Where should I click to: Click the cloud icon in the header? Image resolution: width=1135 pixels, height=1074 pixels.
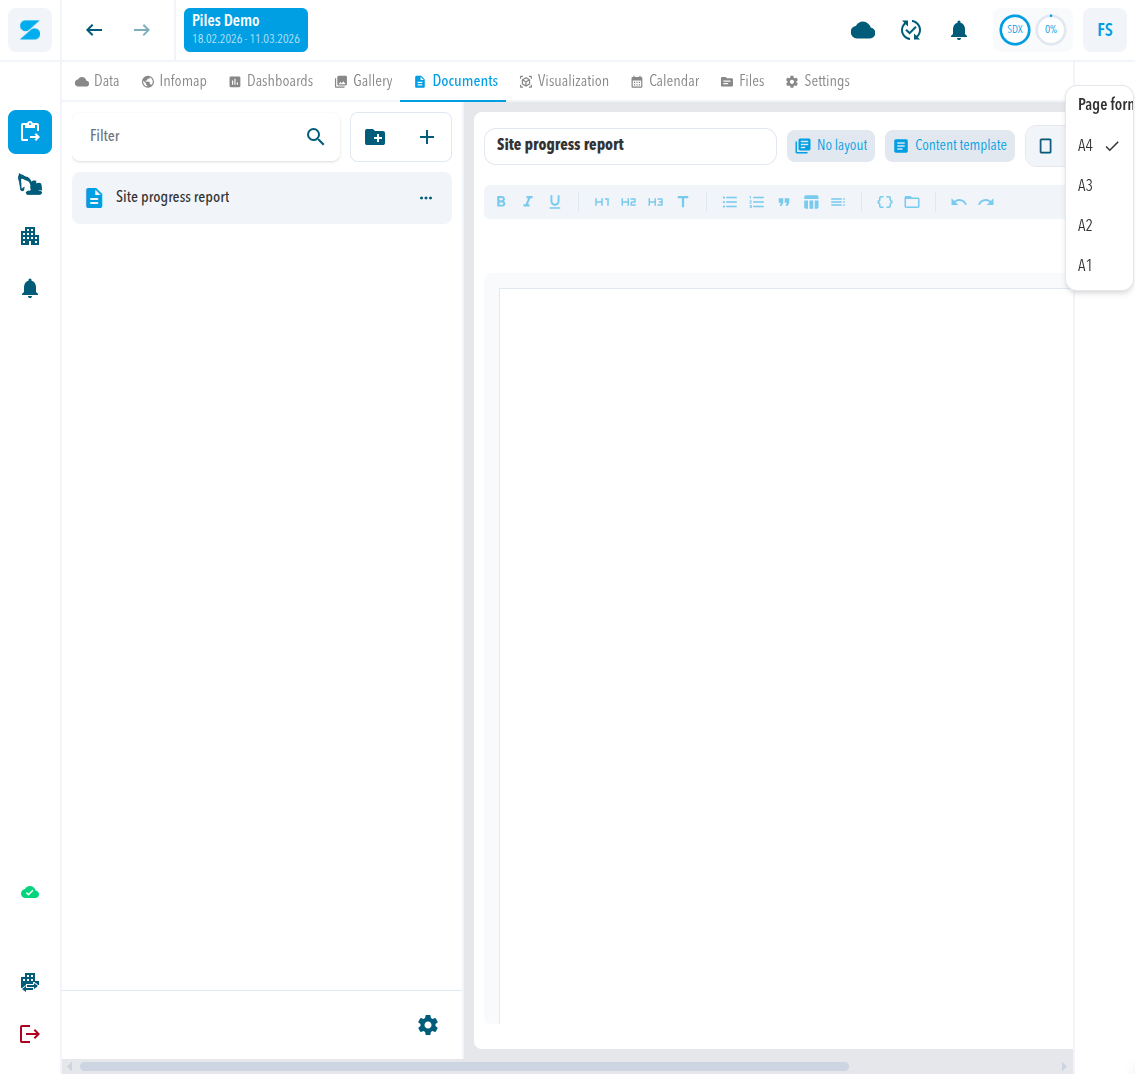(x=863, y=30)
